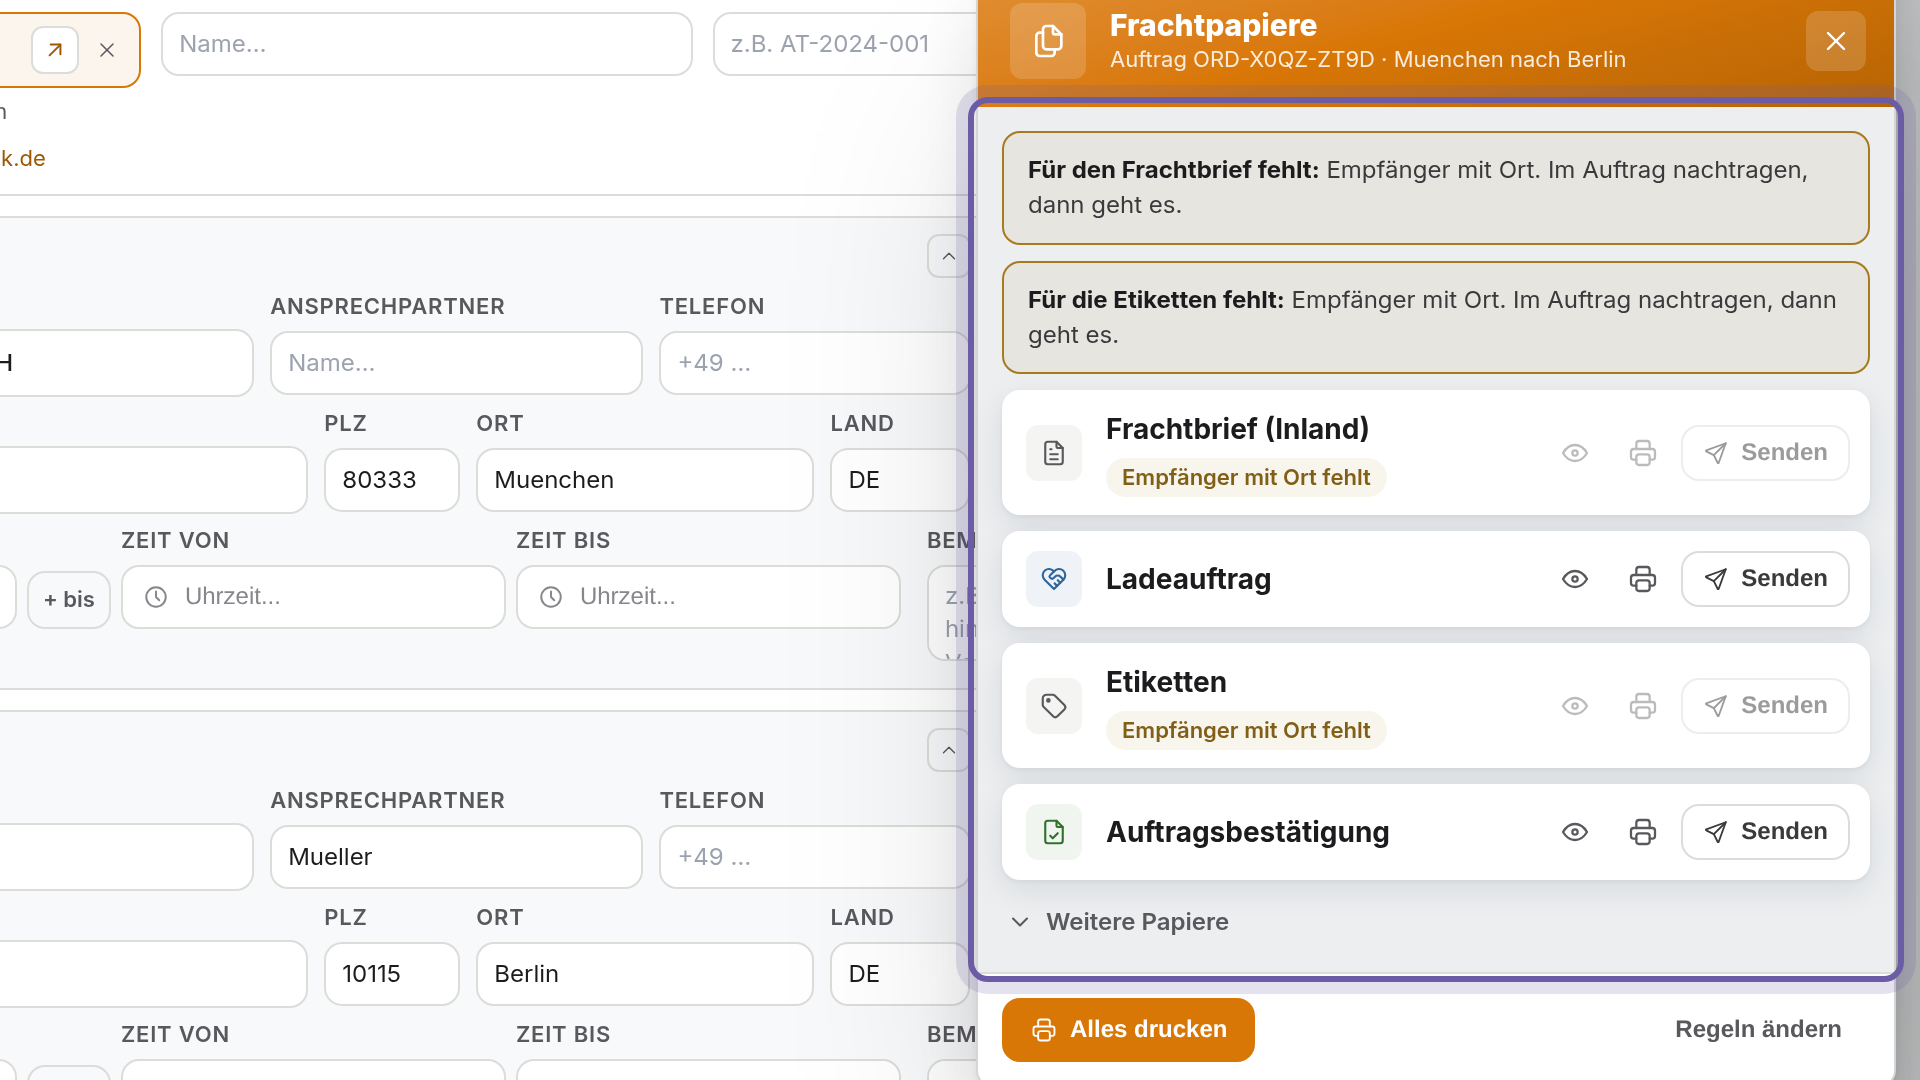Click the Frachtpapiere header documents icon

[x=1048, y=41]
